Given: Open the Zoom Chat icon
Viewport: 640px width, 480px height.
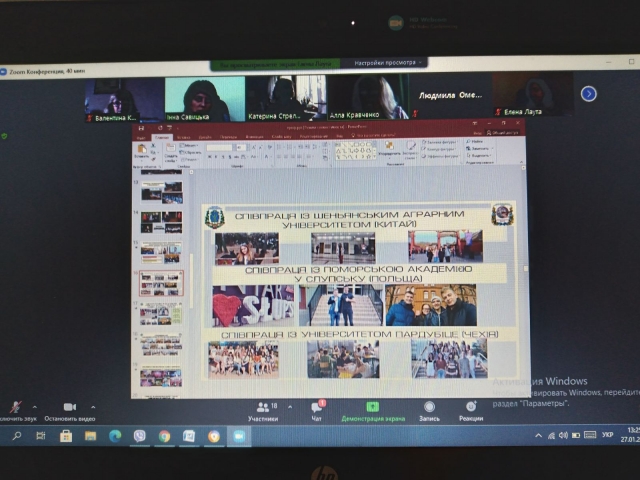Looking at the screenshot, I should click(317, 407).
